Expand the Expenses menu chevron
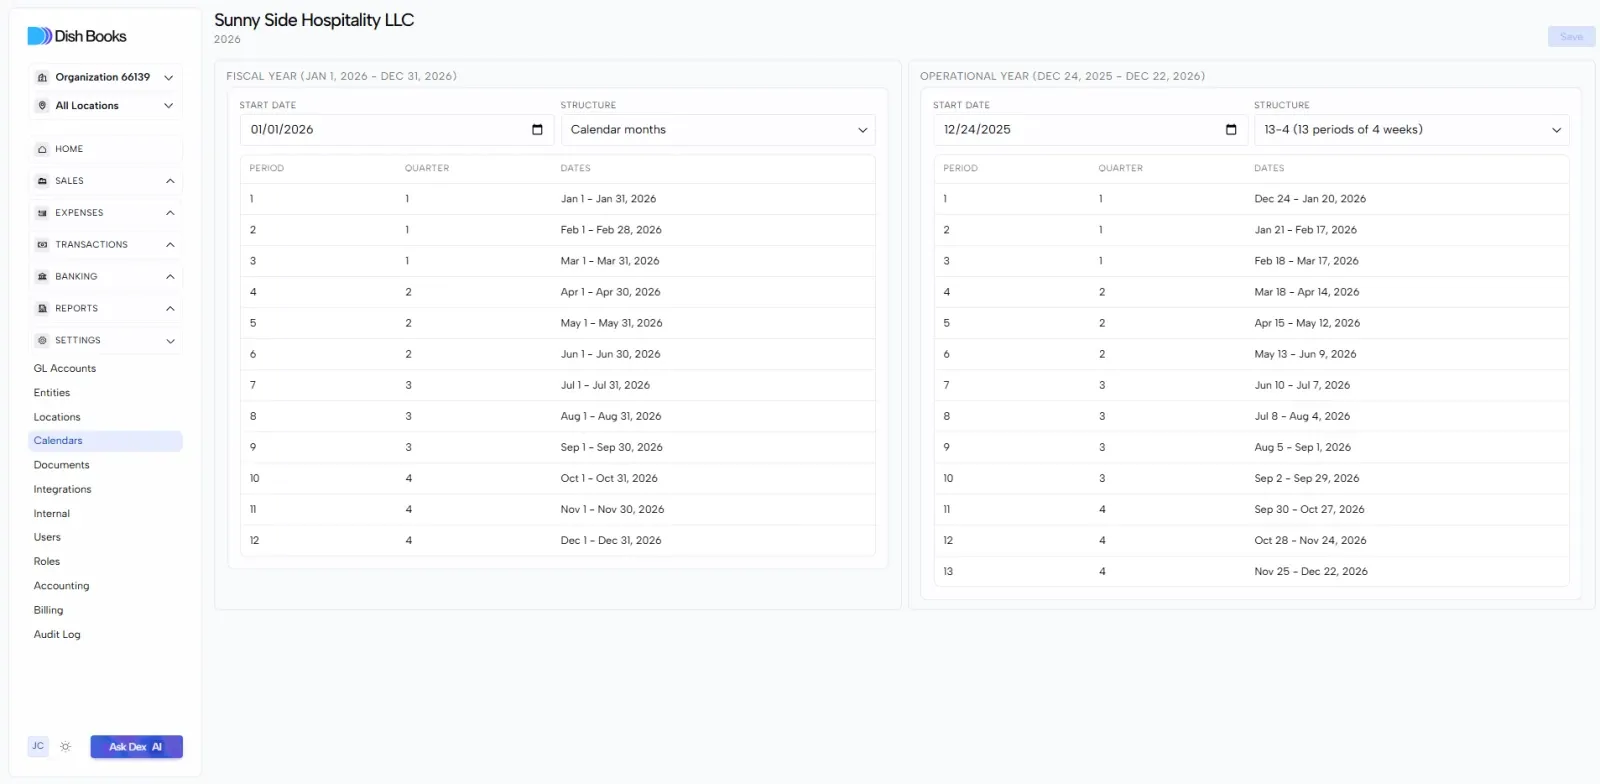The height and width of the screenshot is (784, 1600). [170, 213]
